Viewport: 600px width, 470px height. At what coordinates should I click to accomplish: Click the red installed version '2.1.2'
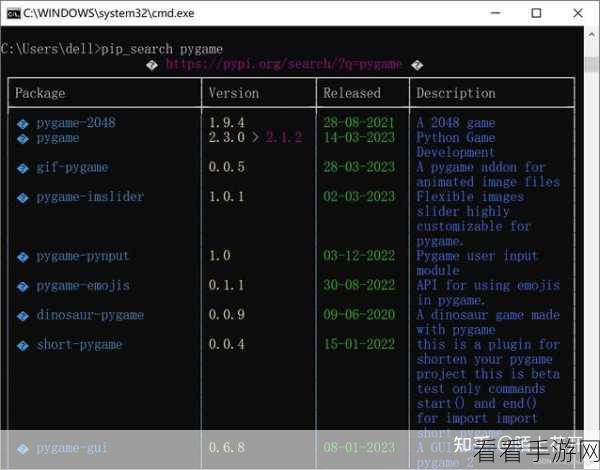pyautogui.click(x=284, y=137)
